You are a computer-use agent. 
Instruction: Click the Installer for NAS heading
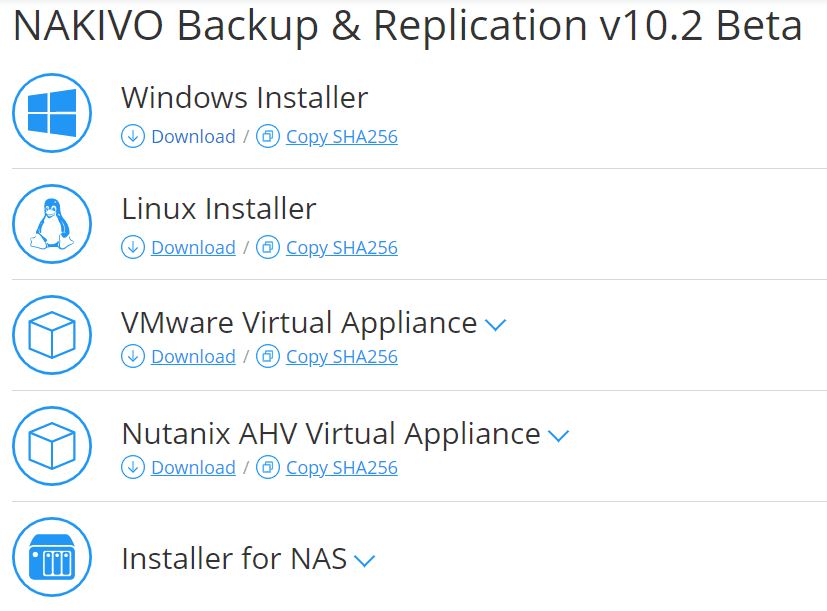pyautogui.click(x=234, y=559)
